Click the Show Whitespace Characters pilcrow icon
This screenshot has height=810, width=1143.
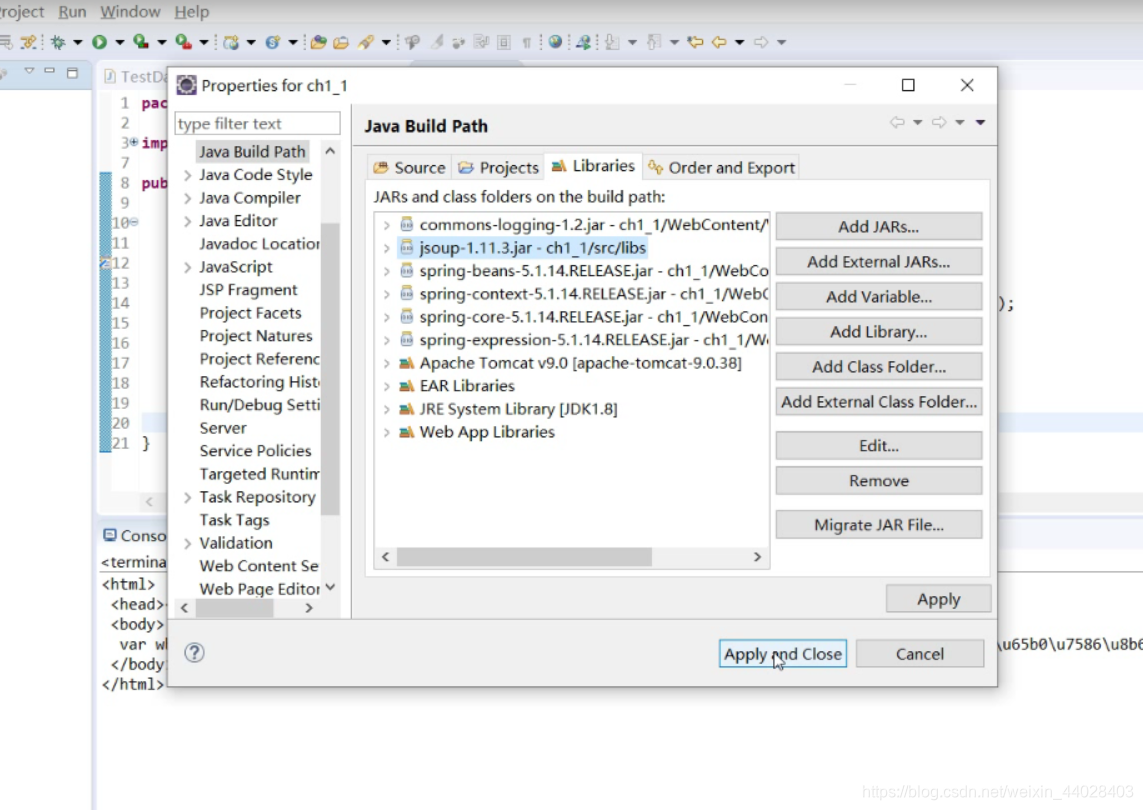[x=526, y=43]
